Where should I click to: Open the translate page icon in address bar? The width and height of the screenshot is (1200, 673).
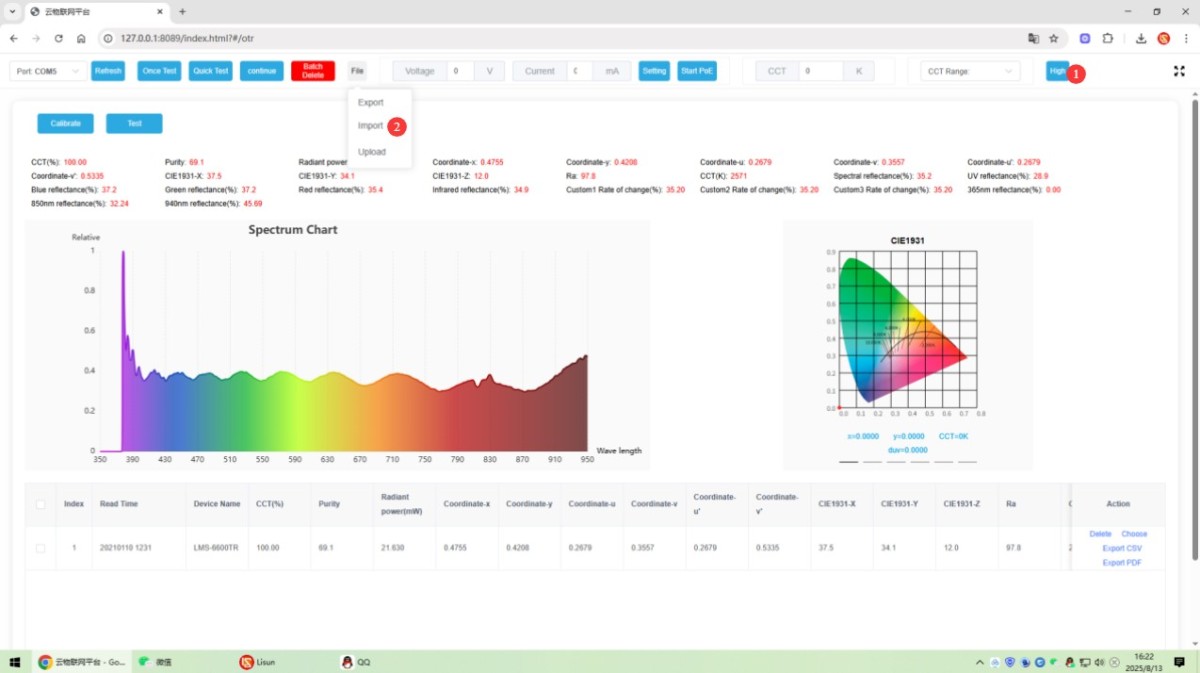[1034, 38]
